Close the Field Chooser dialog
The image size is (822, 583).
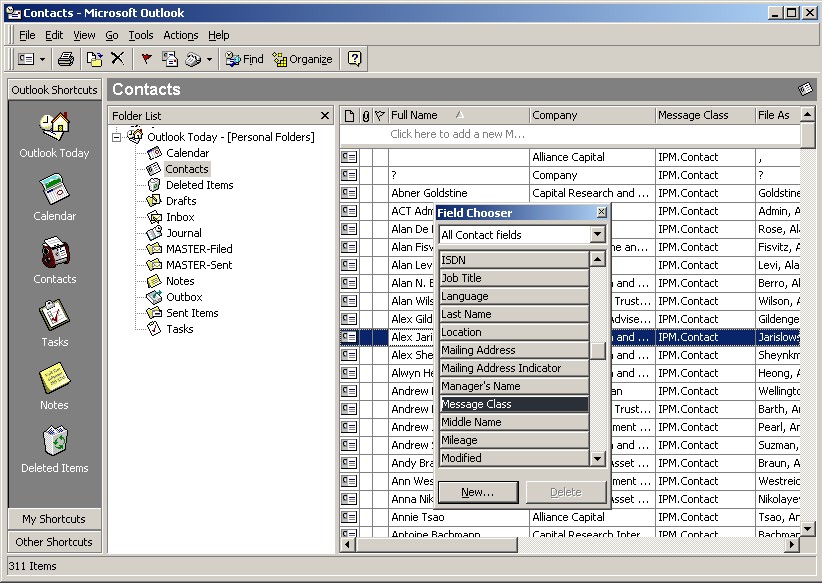[601, 212]
